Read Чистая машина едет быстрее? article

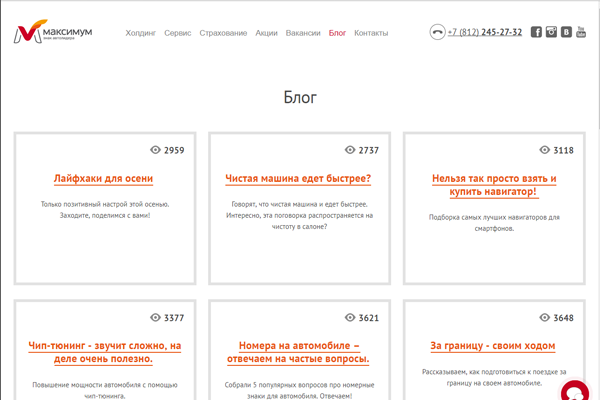coord(298,179)
